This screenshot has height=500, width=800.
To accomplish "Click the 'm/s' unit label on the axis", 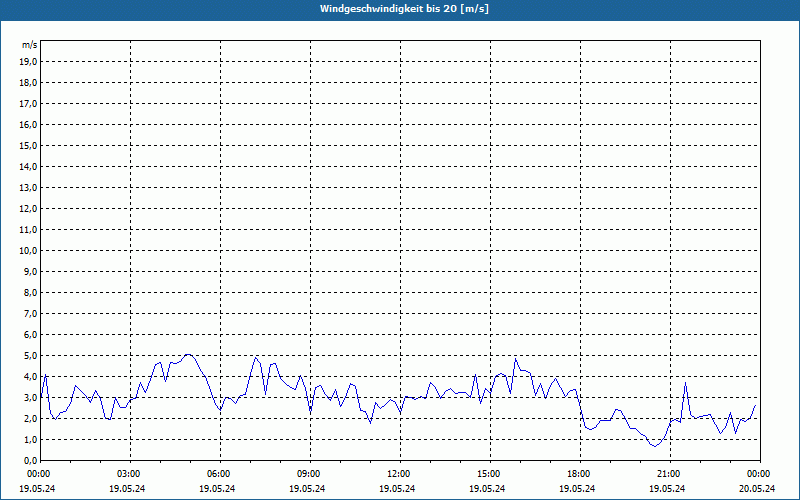I will coord(30,45).
